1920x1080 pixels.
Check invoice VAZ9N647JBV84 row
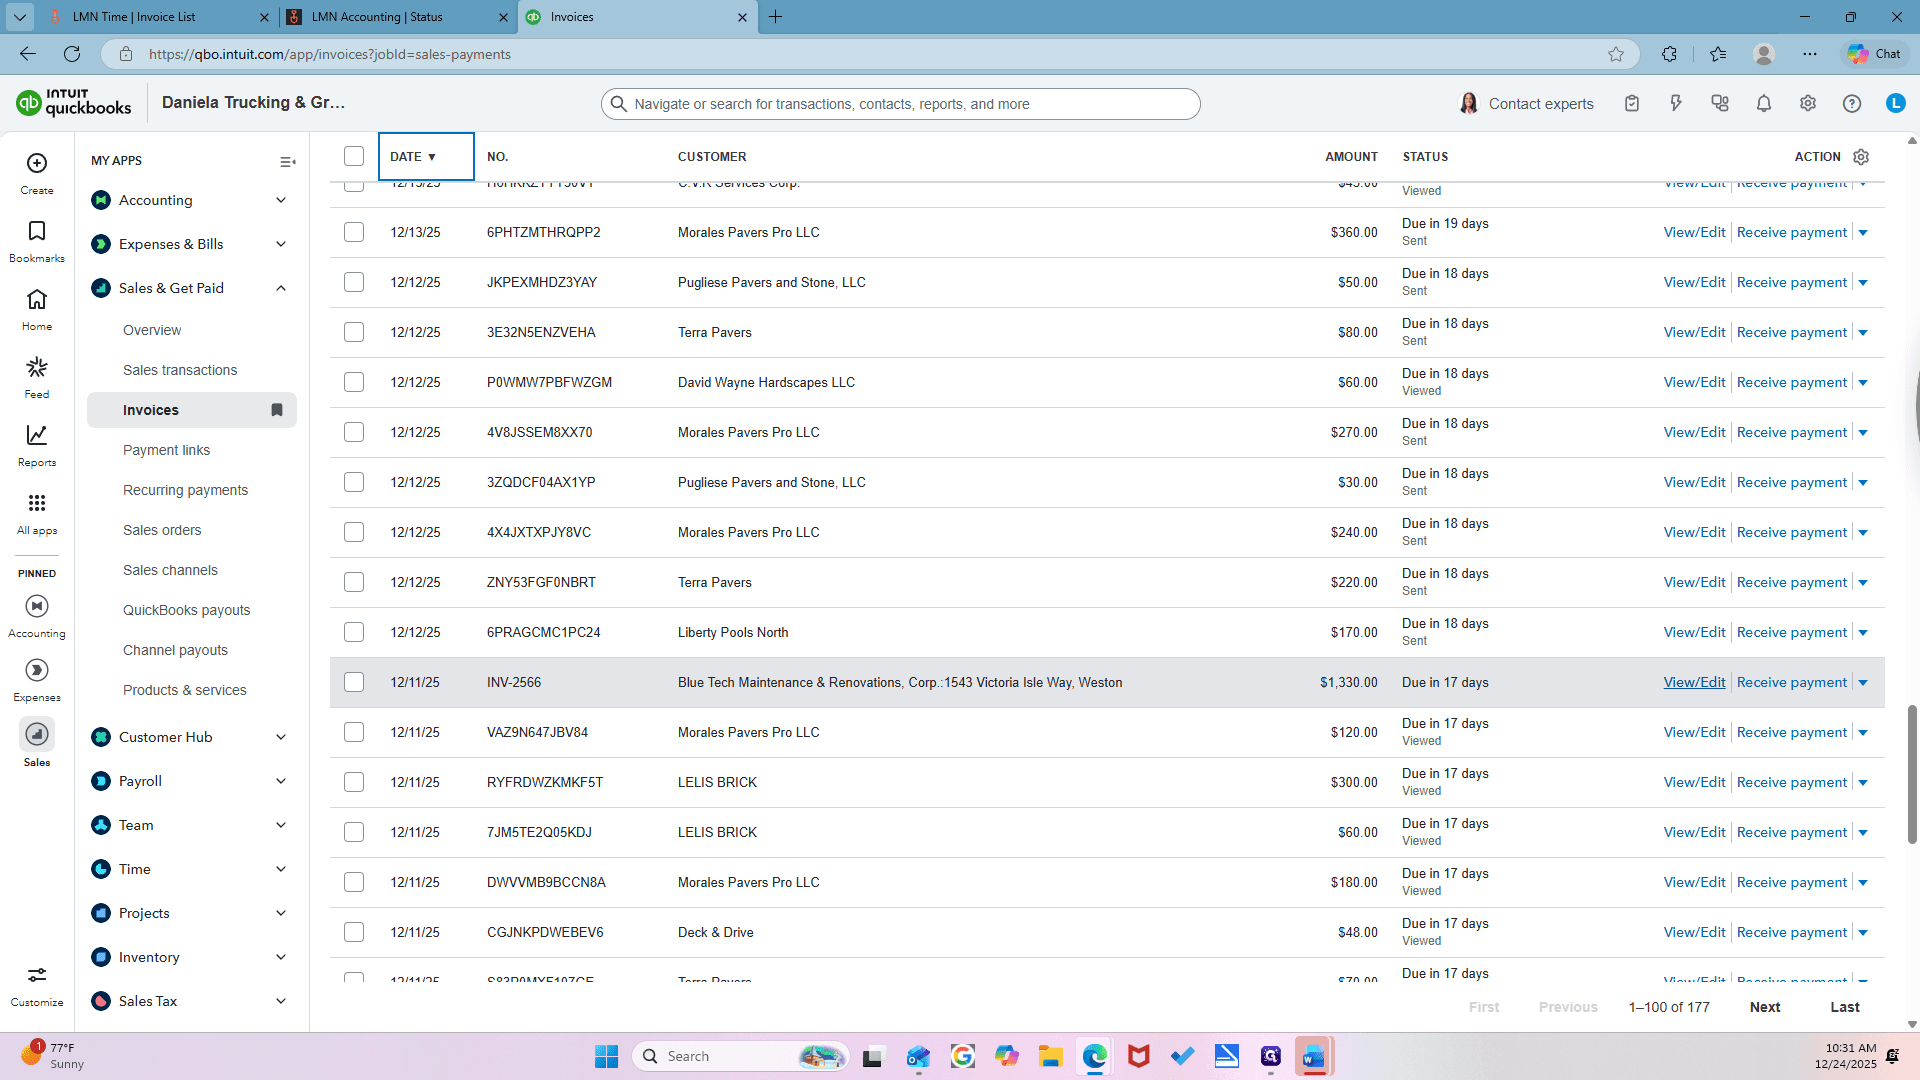point(354,732)
